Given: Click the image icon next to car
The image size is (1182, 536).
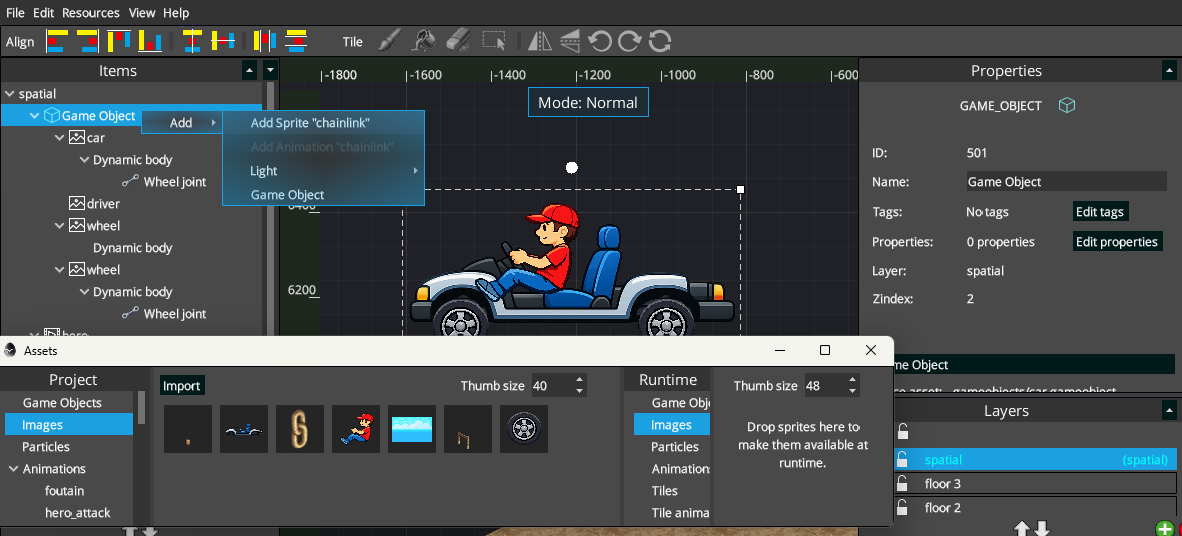Looking at the screenshot, I should 76,137.
